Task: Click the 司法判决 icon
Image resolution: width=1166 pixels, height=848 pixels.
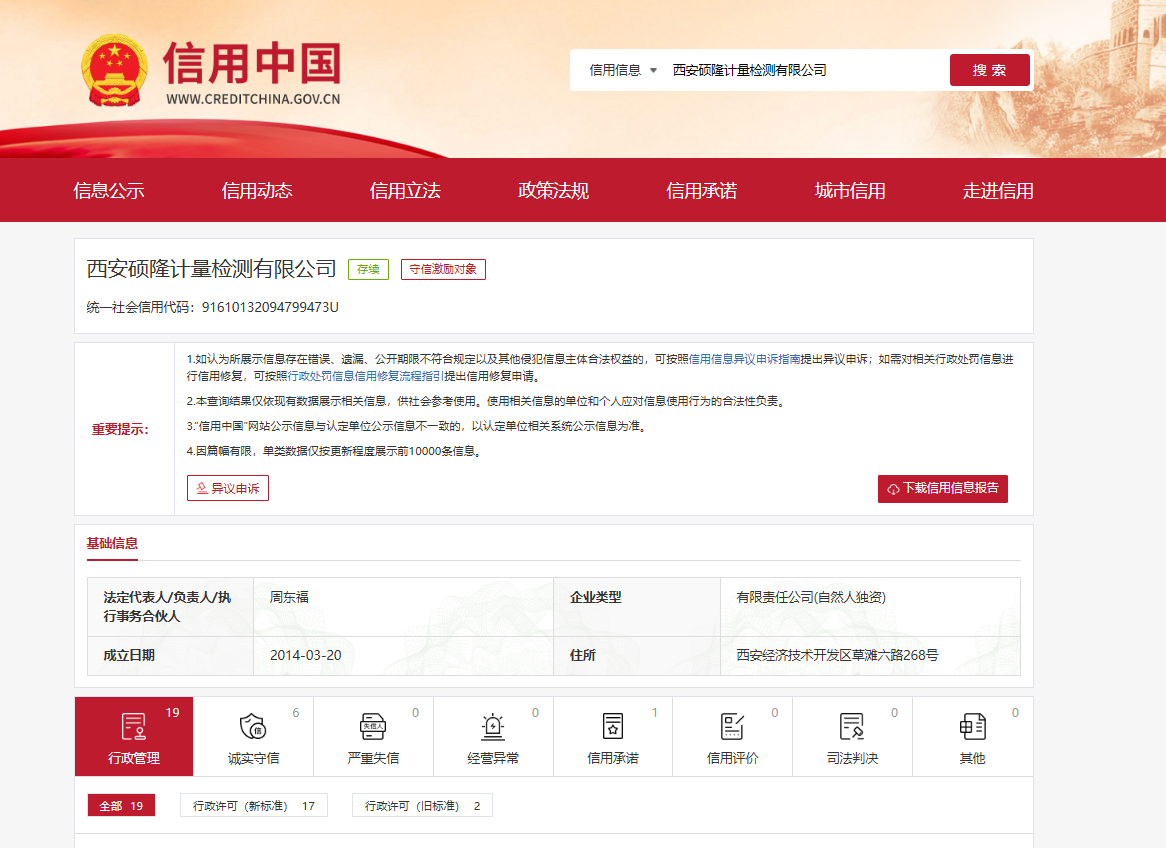Action: pos(852,727)
